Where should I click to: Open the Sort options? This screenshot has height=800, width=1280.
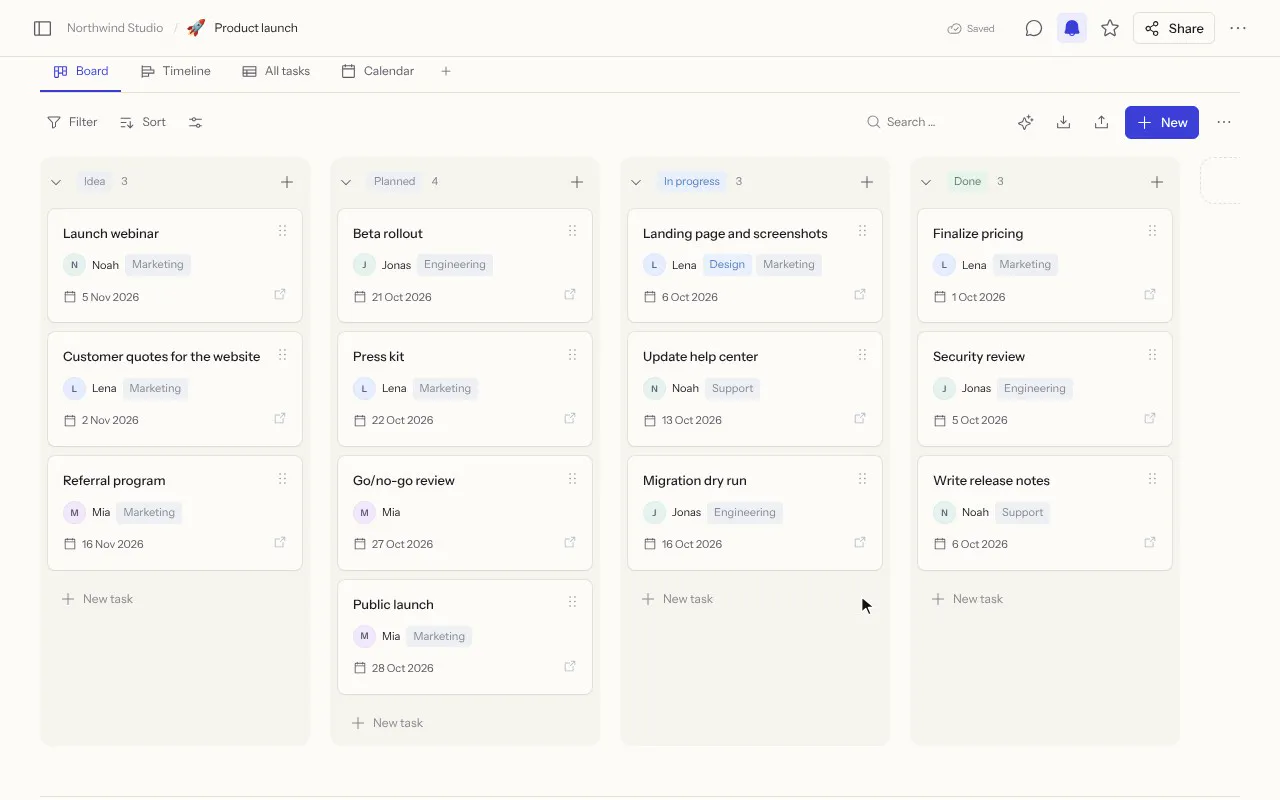tap(143, 122)
